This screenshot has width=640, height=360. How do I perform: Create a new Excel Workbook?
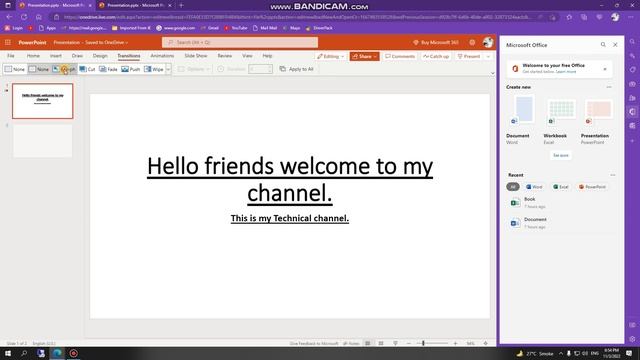(x=560, y=120)
